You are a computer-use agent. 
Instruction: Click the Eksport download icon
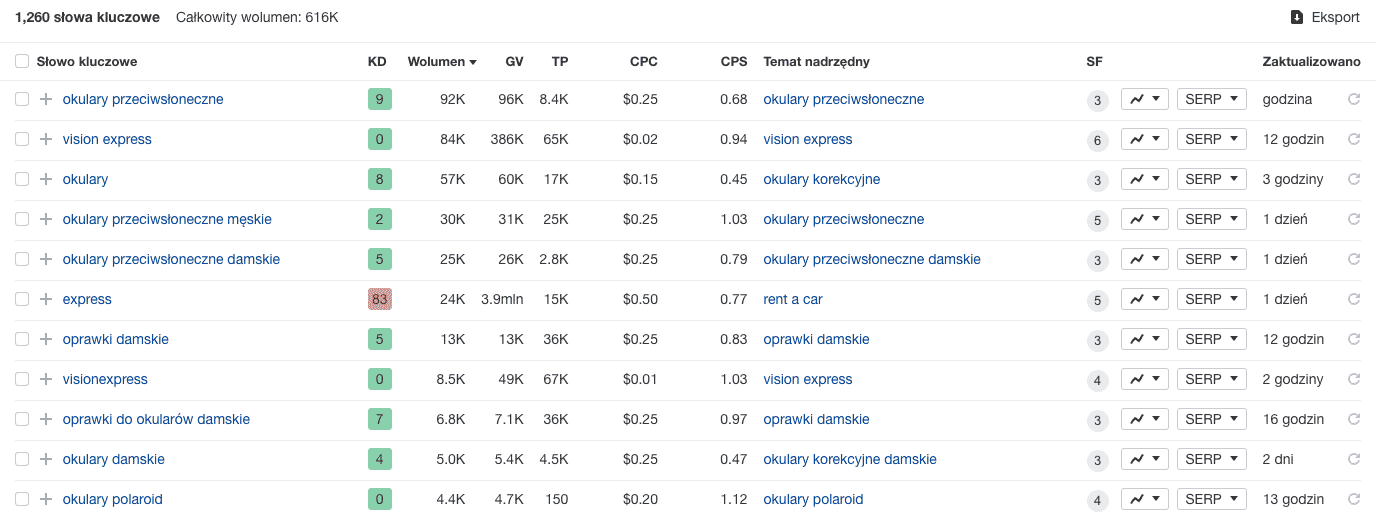1297,17
